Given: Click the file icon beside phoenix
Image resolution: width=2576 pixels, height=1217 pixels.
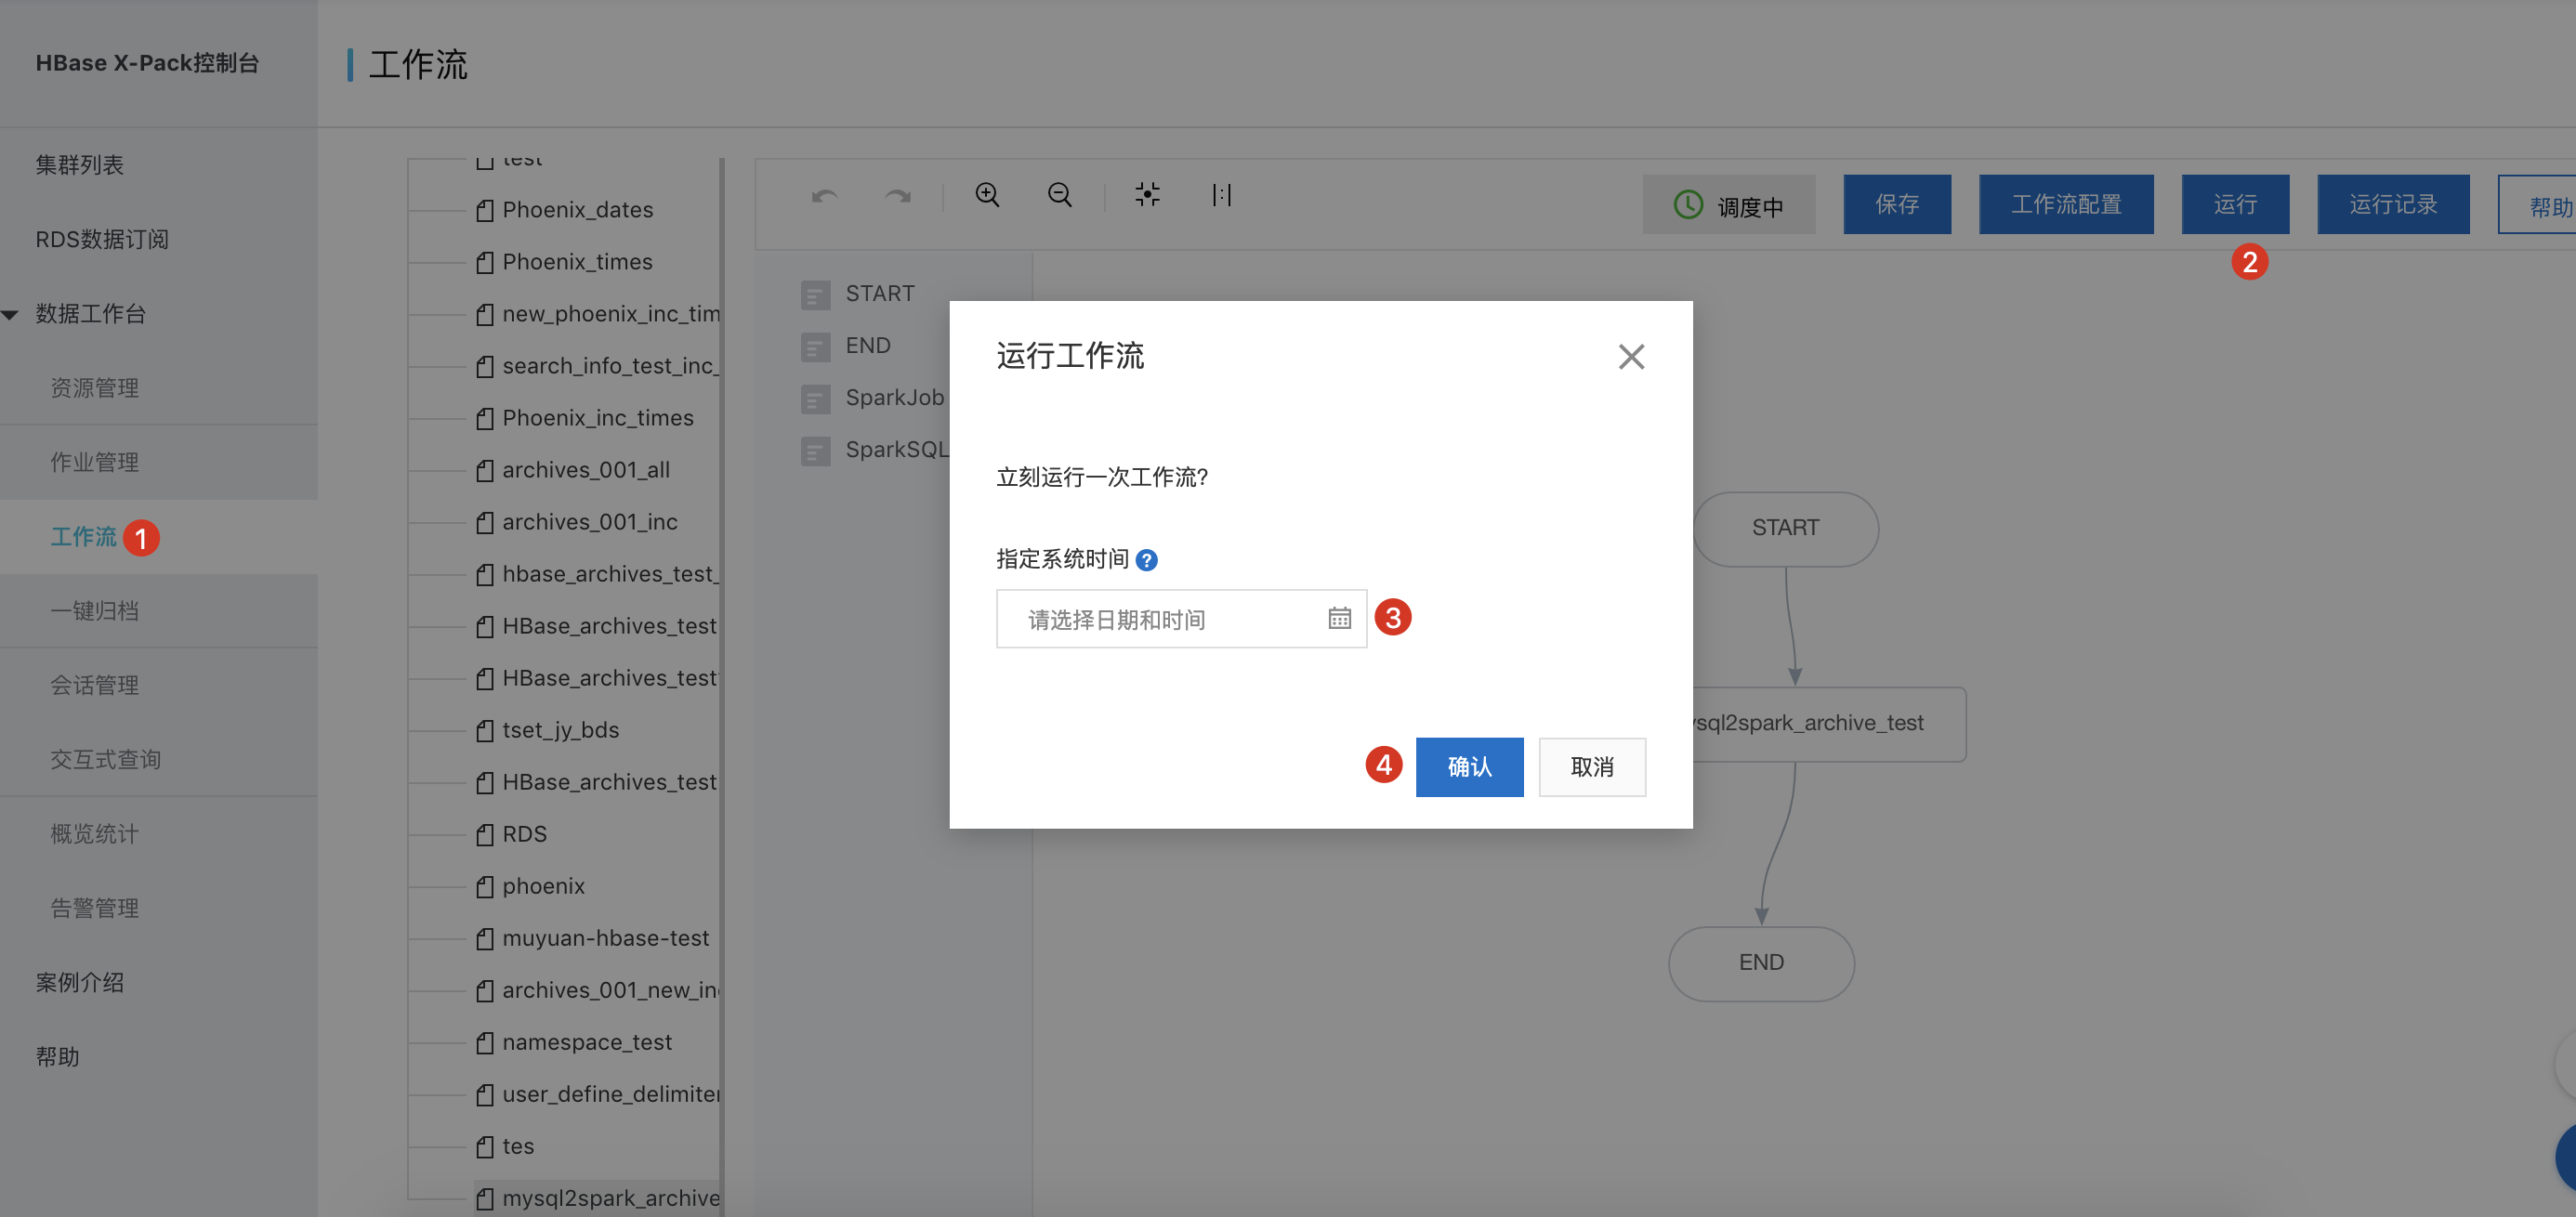Looking at the screenshot, I should (x=485, y=886).
